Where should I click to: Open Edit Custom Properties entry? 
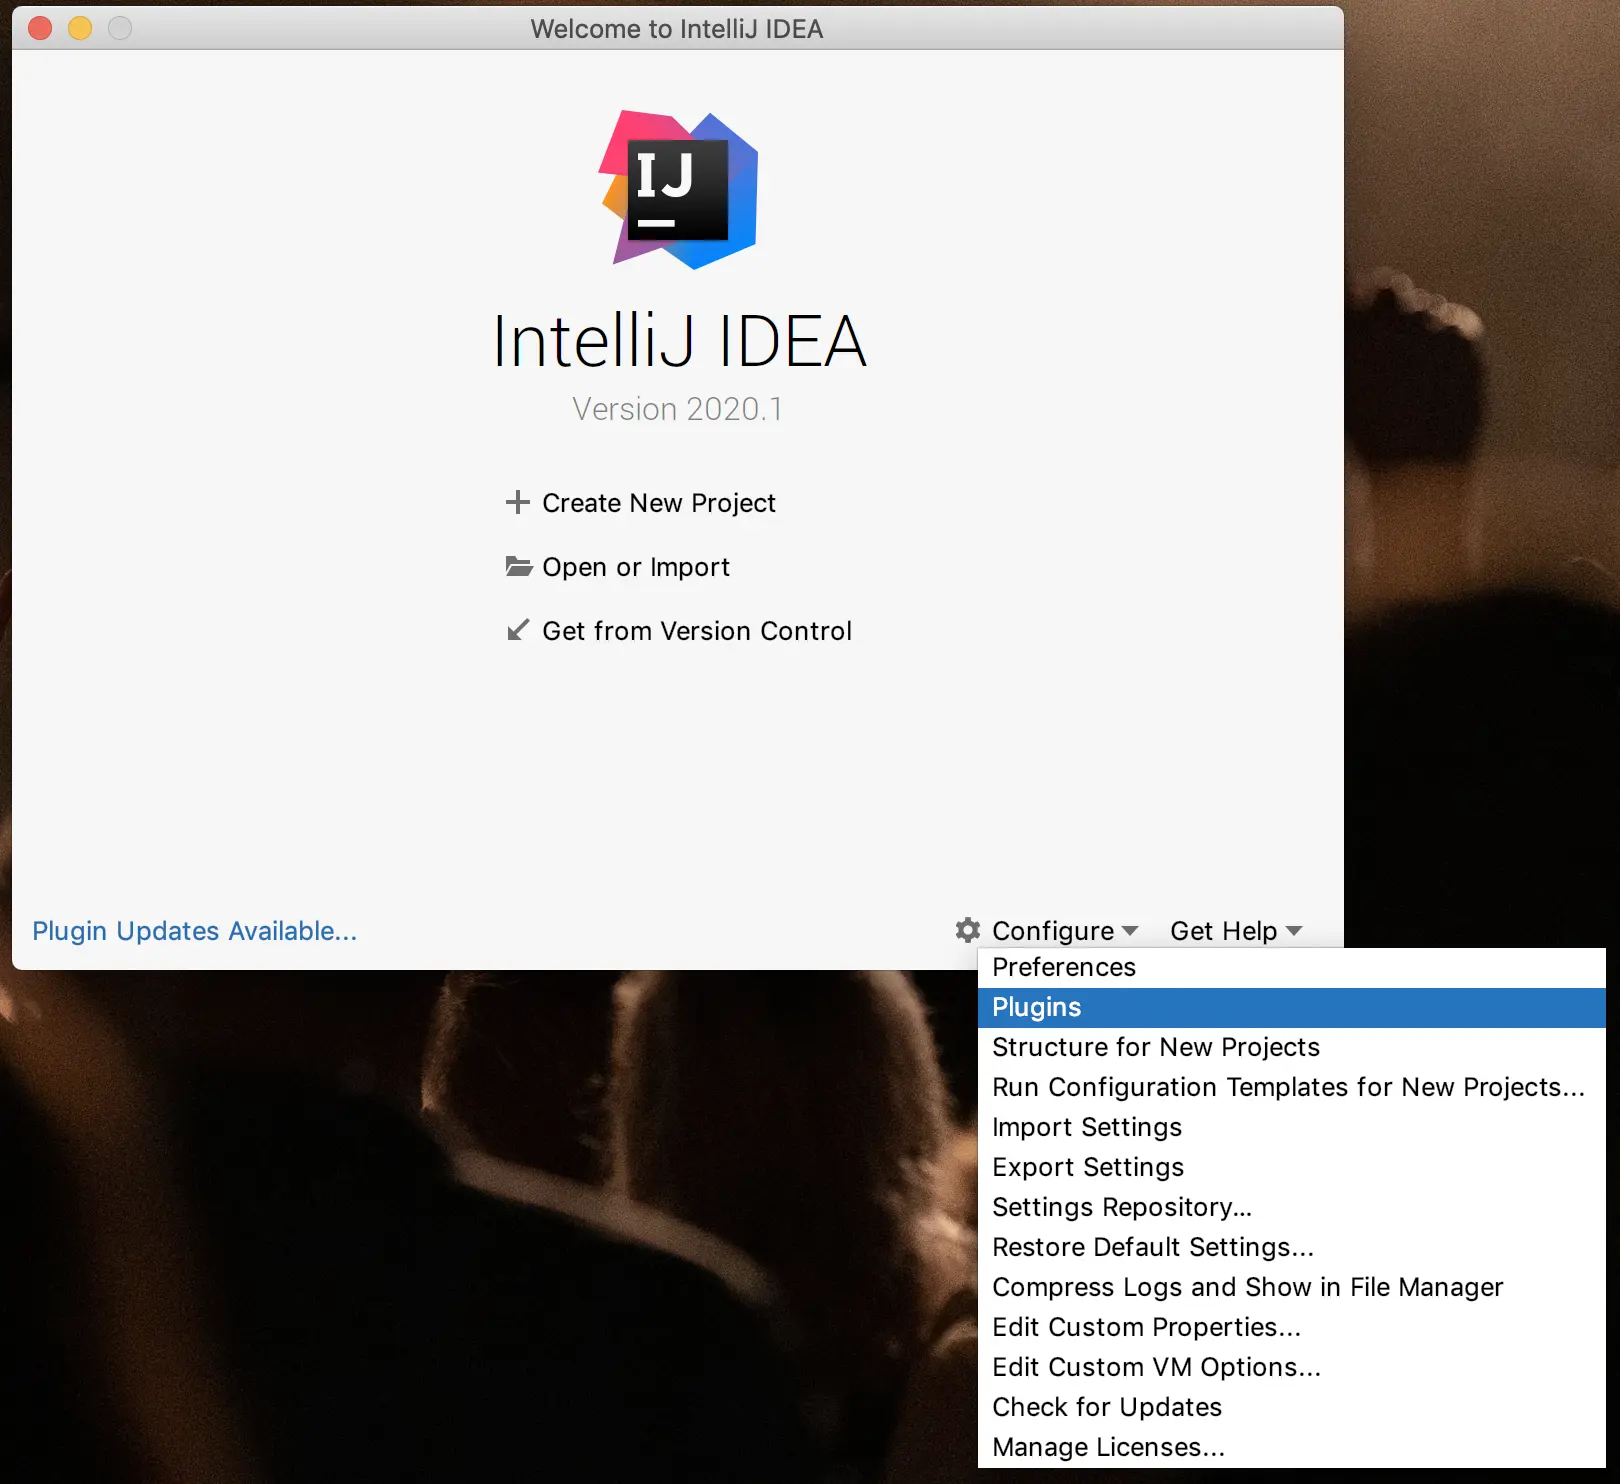point(1291,1327)
